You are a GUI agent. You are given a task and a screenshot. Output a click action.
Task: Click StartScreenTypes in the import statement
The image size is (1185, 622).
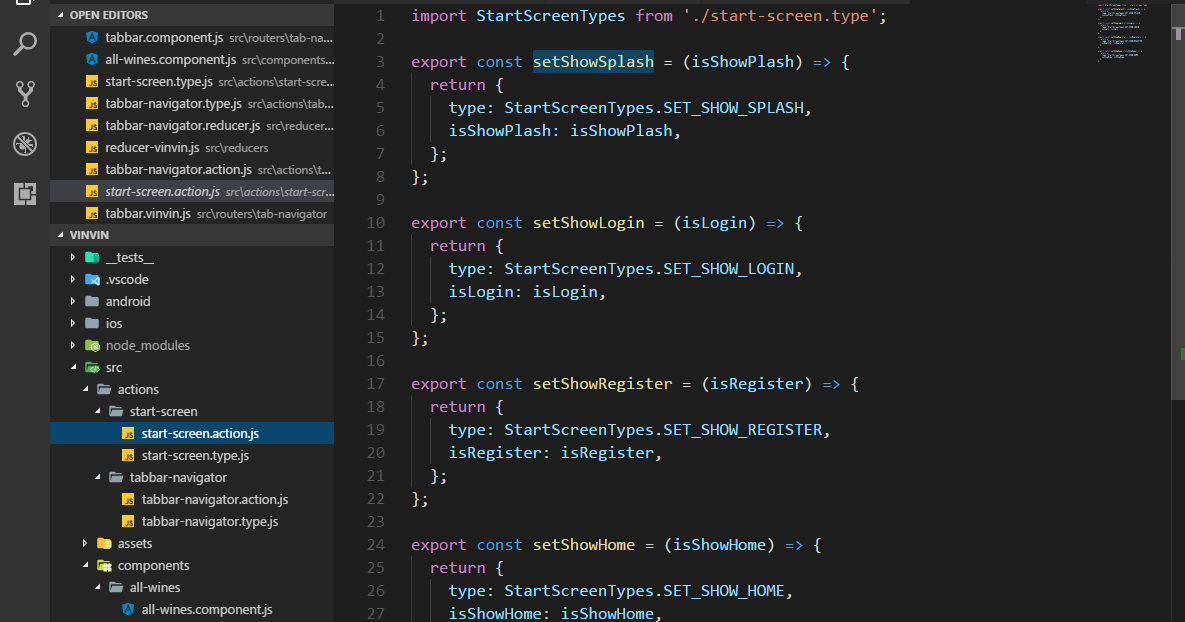click(x=551, y=15)
